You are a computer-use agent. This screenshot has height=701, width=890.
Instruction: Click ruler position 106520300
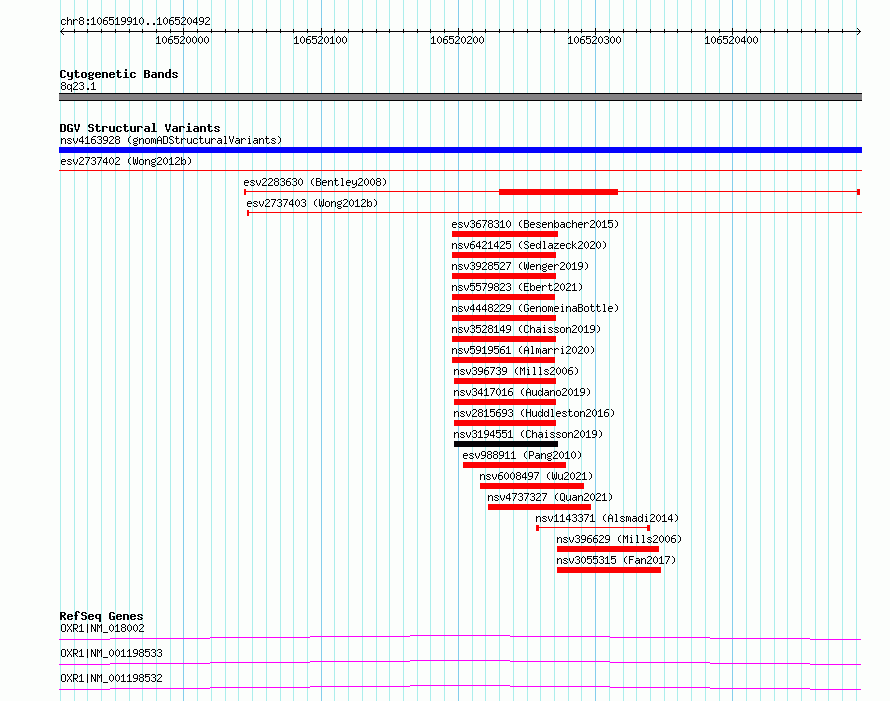tap(594, 40)
